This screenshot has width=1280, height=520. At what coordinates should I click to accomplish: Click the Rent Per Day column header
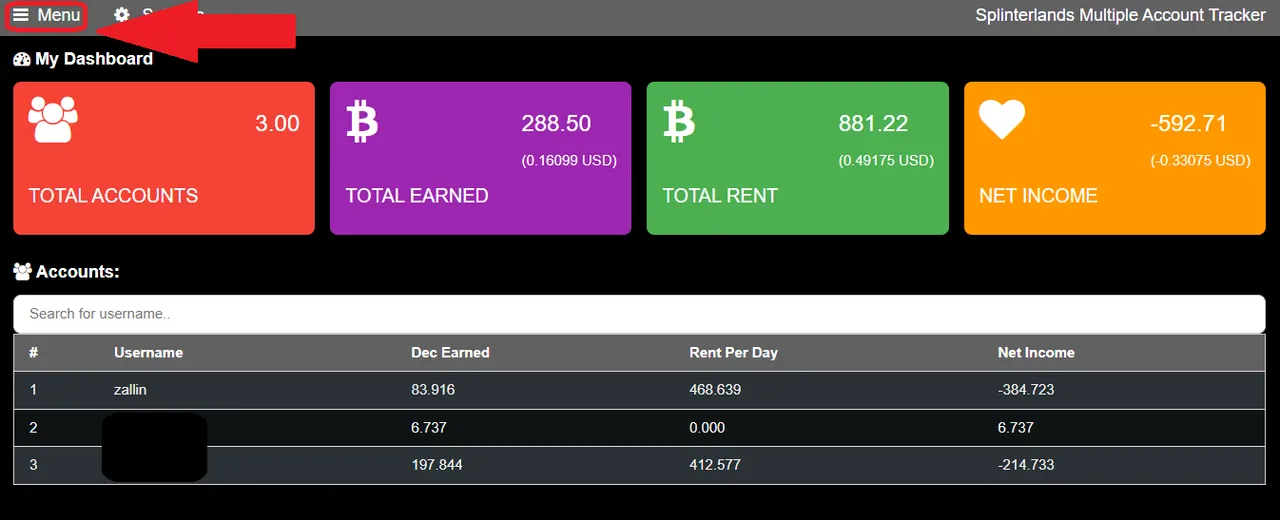(x=733, y=352)
